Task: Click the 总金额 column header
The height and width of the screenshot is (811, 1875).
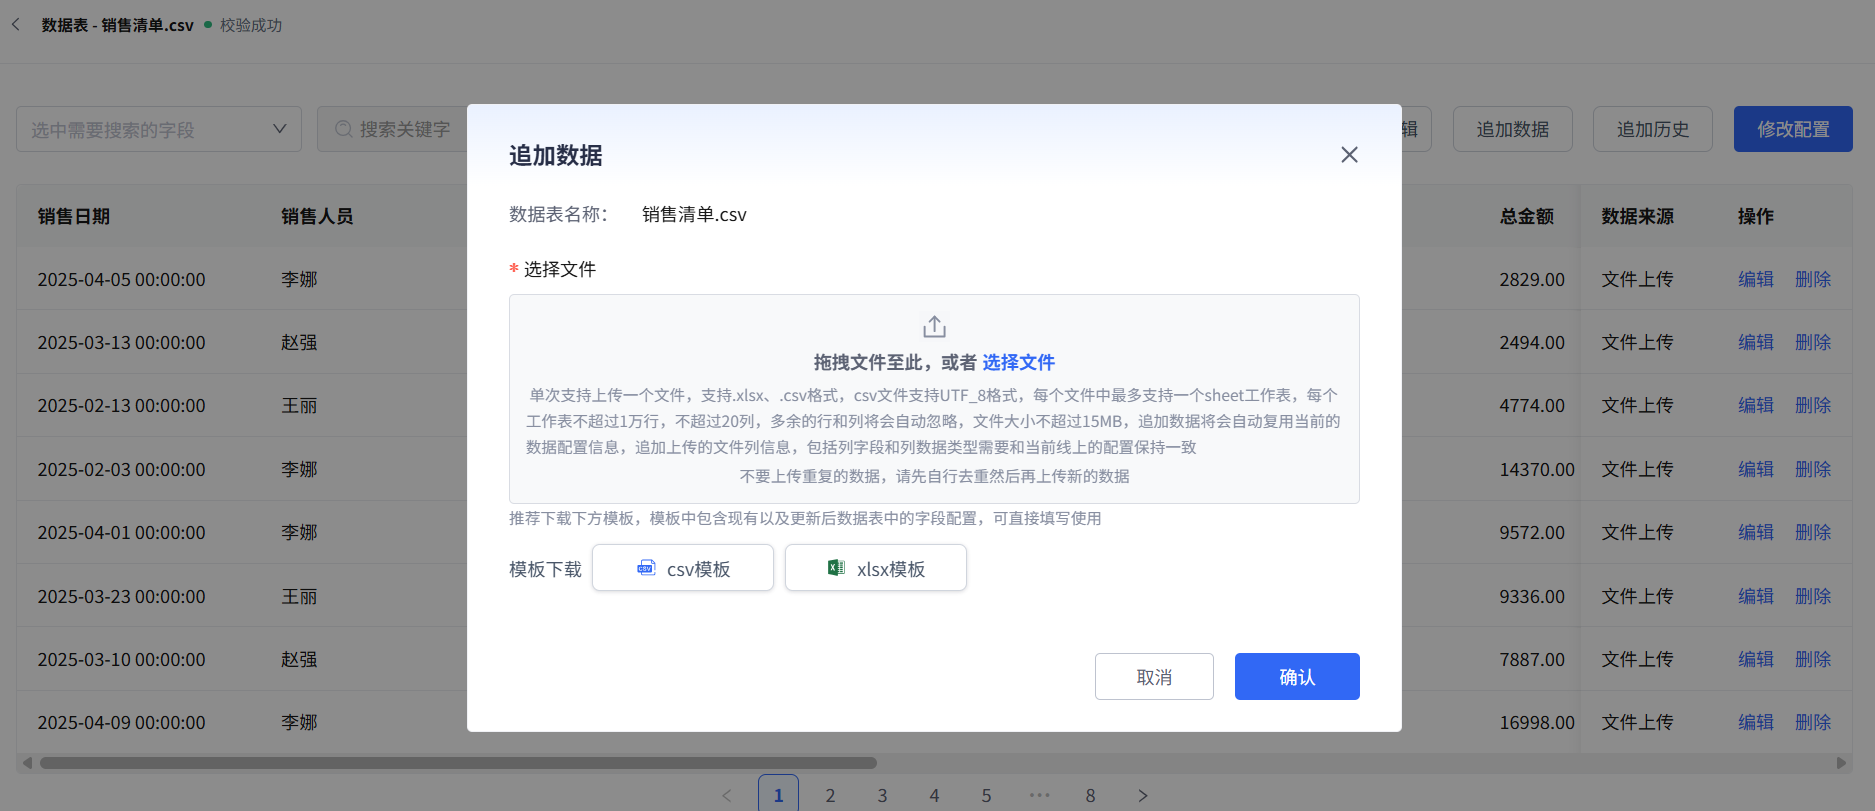Action: coord(1527,216)
